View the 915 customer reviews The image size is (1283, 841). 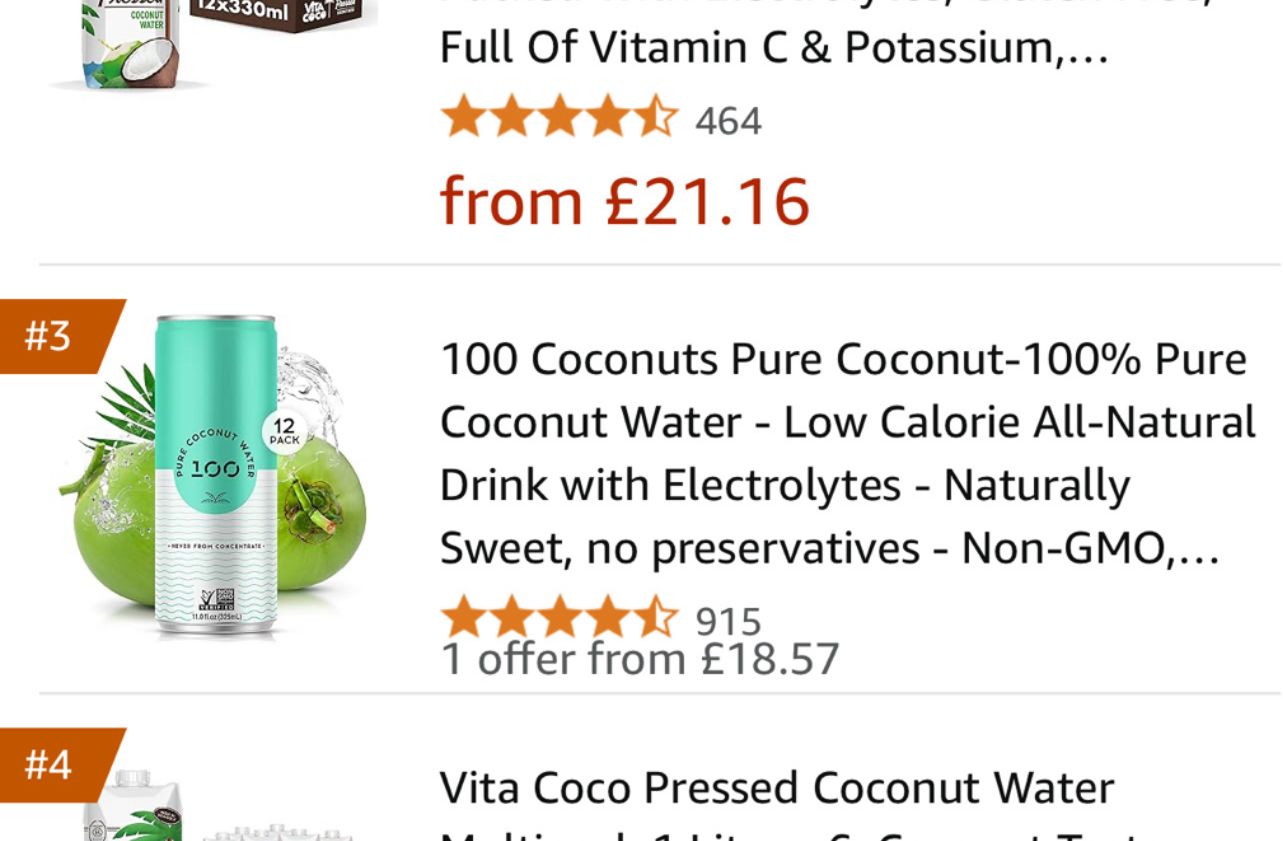[x=728, y=621]
